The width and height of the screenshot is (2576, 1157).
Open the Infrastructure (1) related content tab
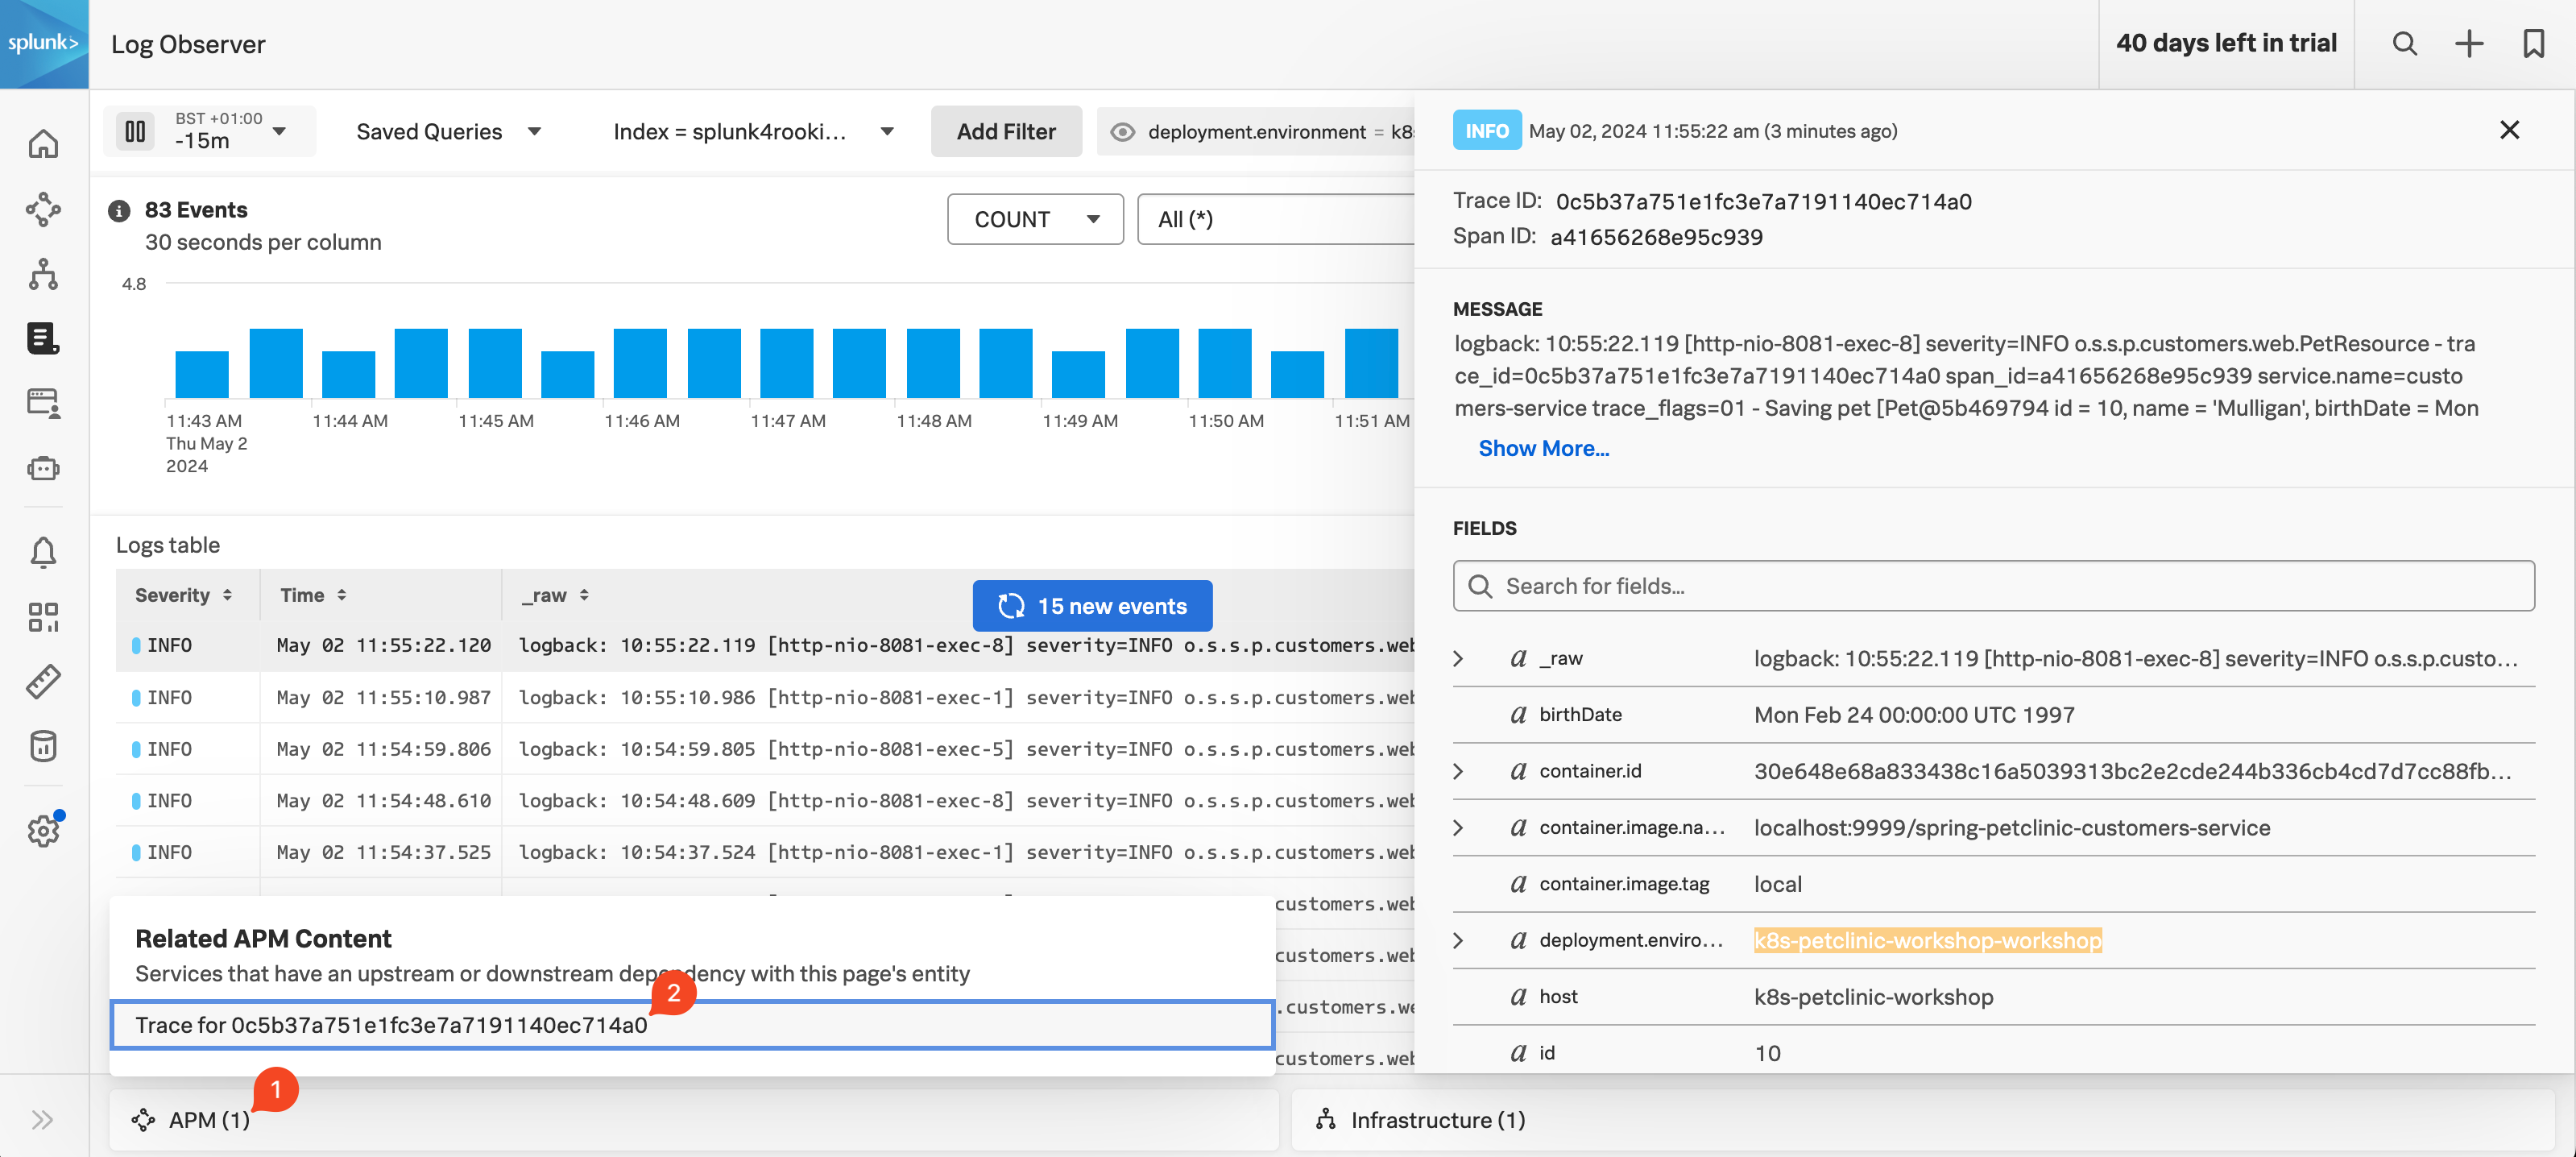click(x=1923, y=1119)
